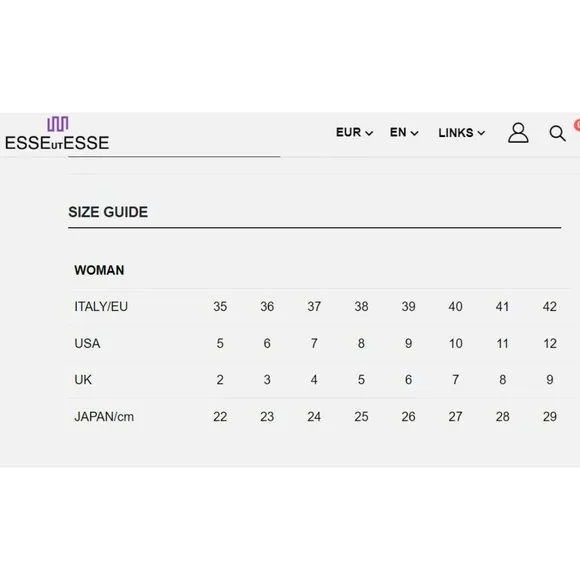Screen dimensions: 580x580
Task: Select the WOMAN size table header
Action: point(99,270)
